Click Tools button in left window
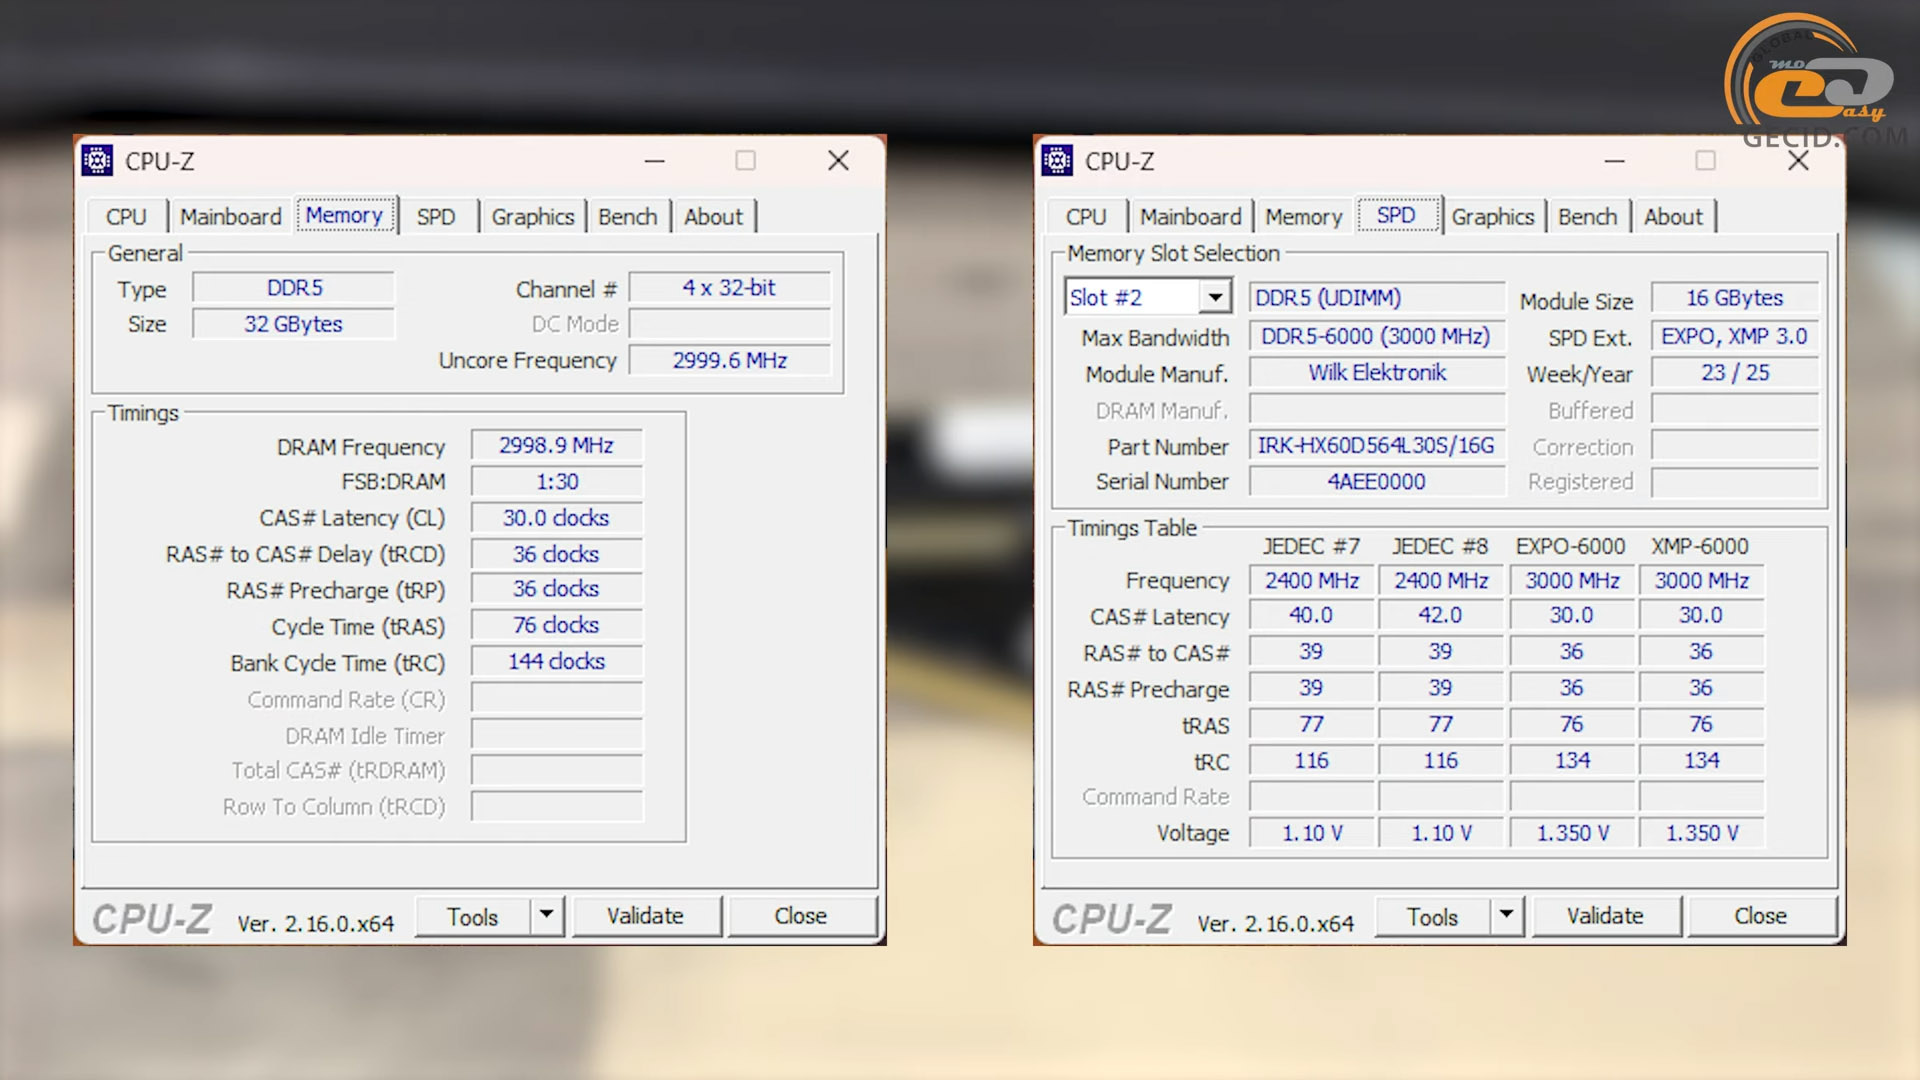This screenshot has height=1080, width=1920. tap(472, 916)
